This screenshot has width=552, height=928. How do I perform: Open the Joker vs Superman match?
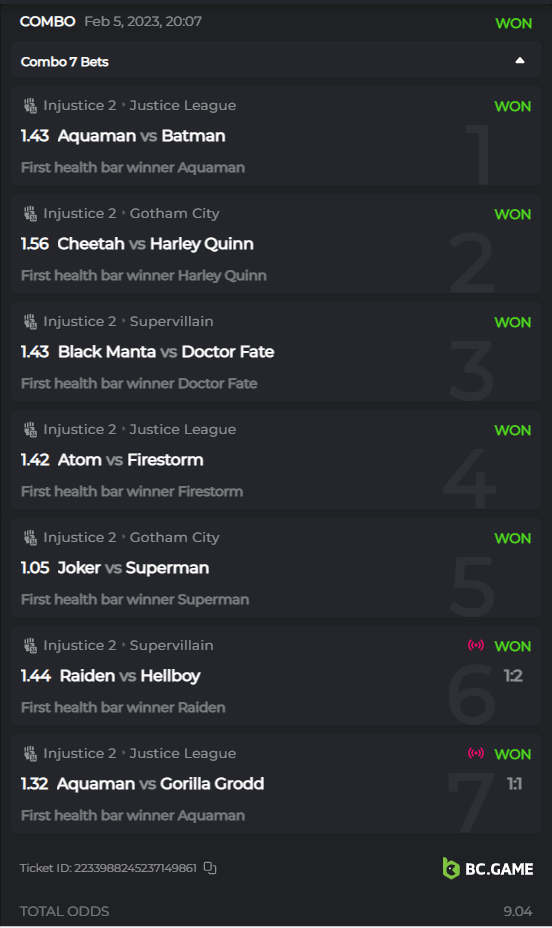tap(133, 568)
